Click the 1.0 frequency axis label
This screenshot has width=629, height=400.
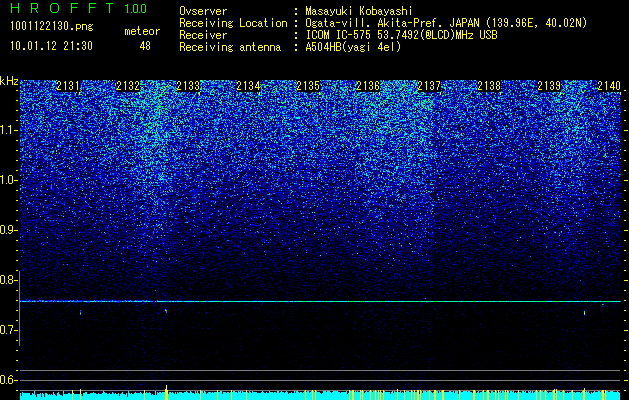pos(9,180)
